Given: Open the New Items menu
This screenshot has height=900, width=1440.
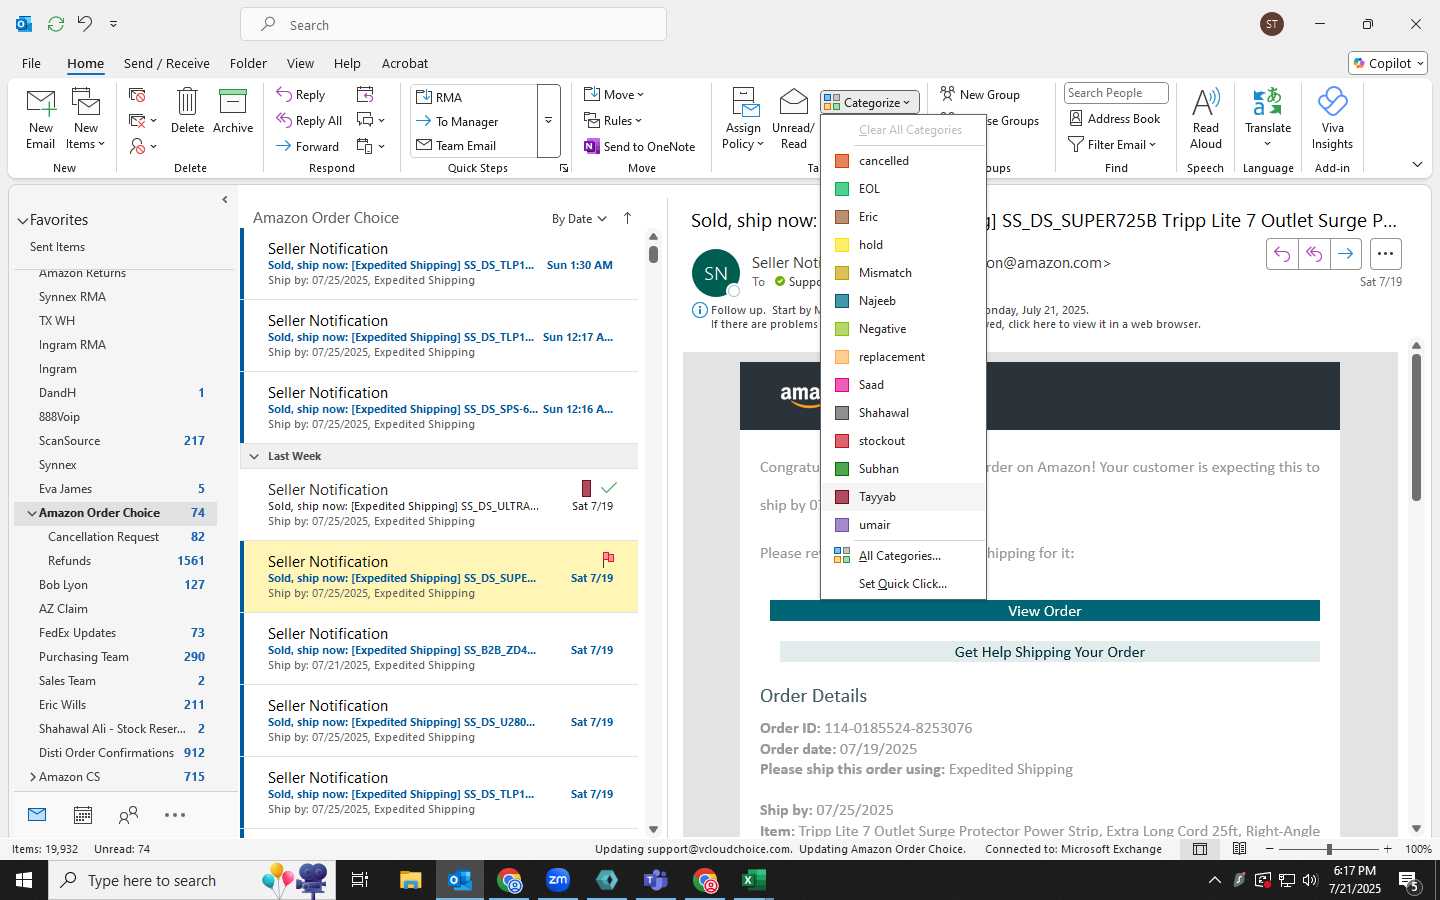Looking at the screenshot, I should 86,118.
